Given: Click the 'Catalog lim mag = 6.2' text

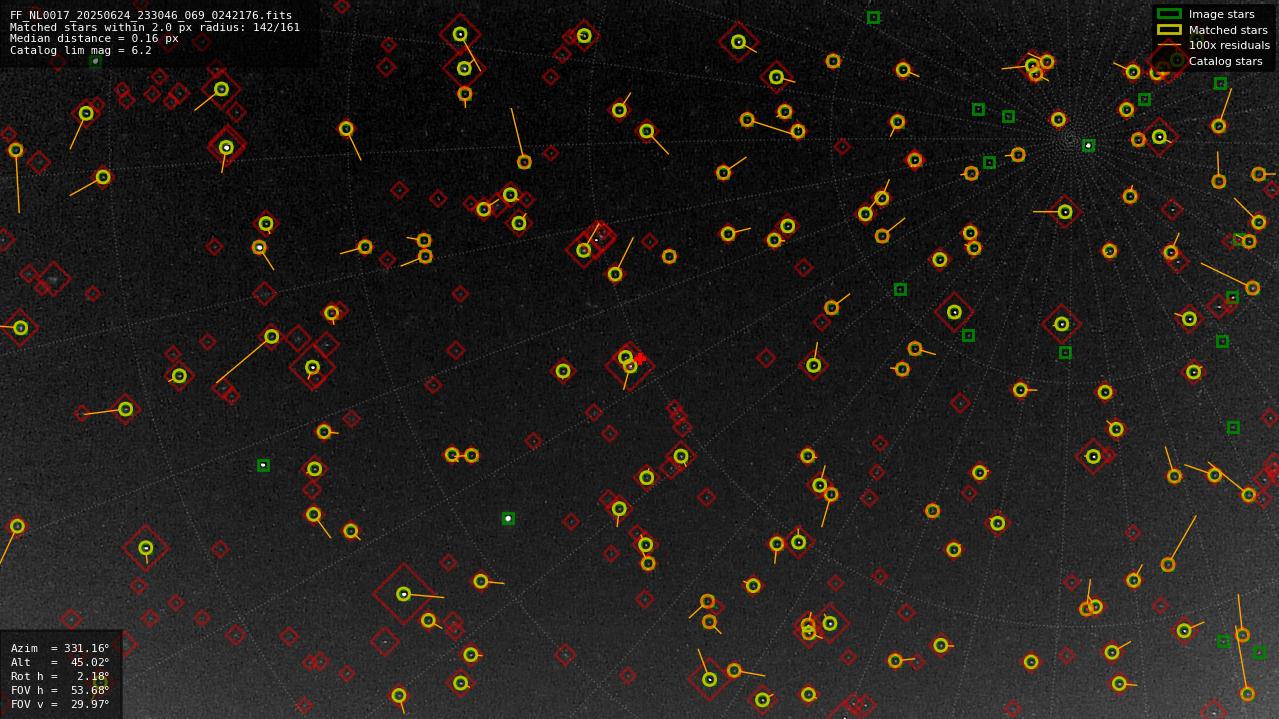Looking at the screenshot, I should (81, 50).
